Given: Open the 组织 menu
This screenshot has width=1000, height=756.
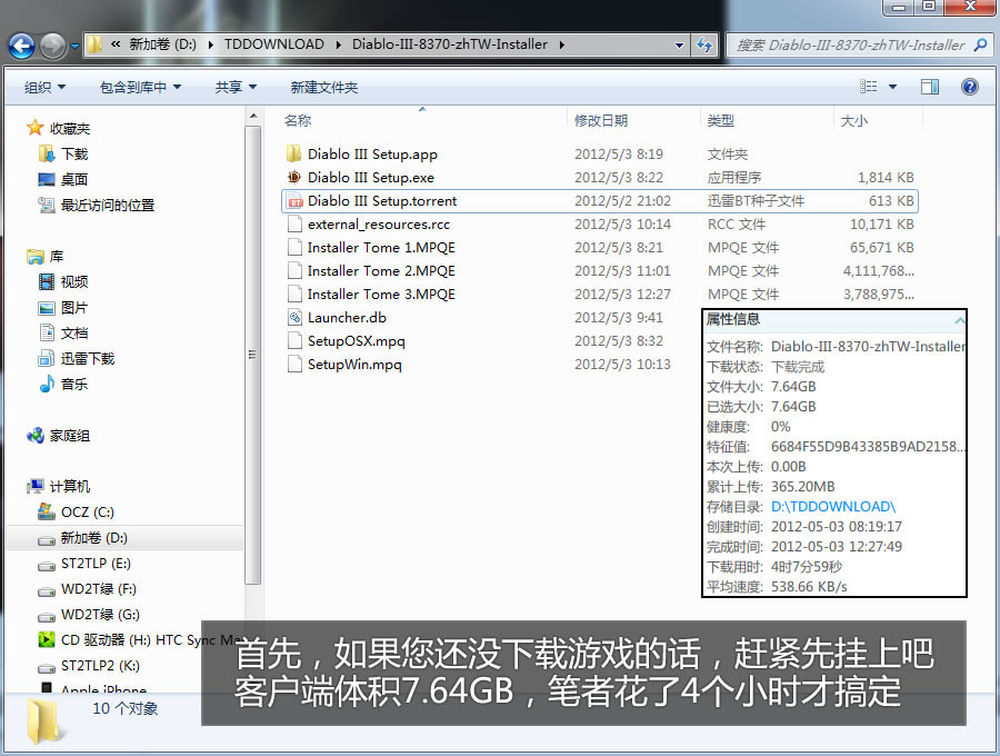Looking at the screenshot, I should click(x=45, y=87).
